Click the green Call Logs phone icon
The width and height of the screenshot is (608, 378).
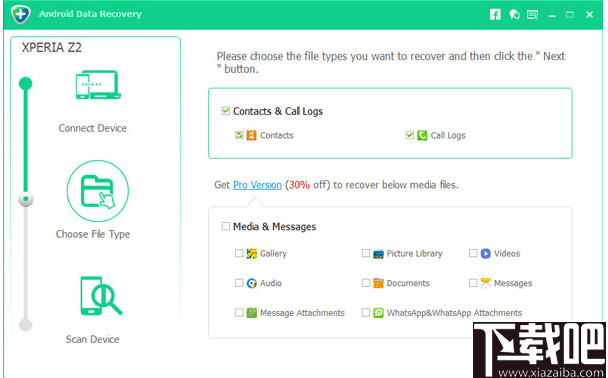point(422,135)
